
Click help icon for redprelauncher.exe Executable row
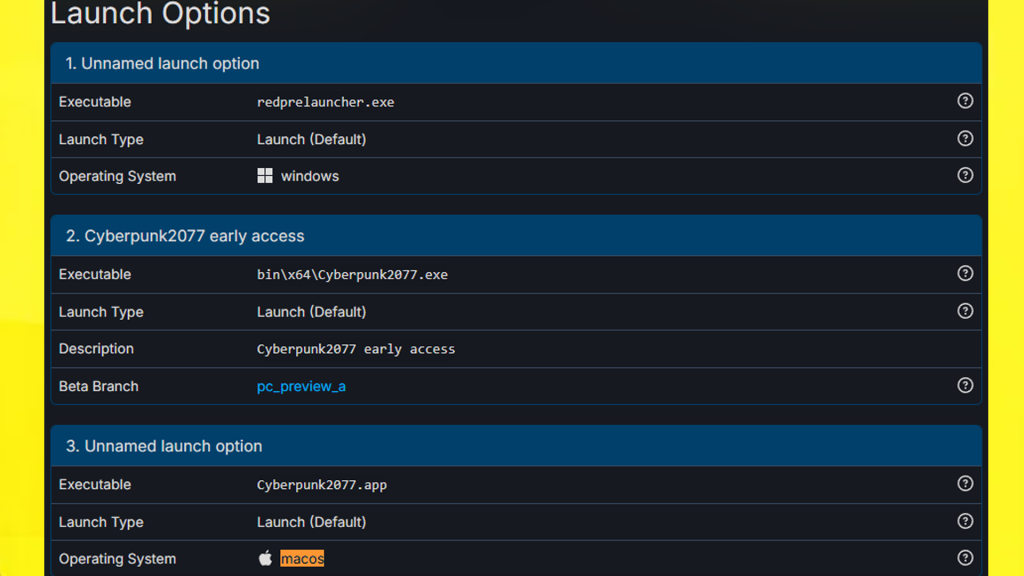pos(965,101)
